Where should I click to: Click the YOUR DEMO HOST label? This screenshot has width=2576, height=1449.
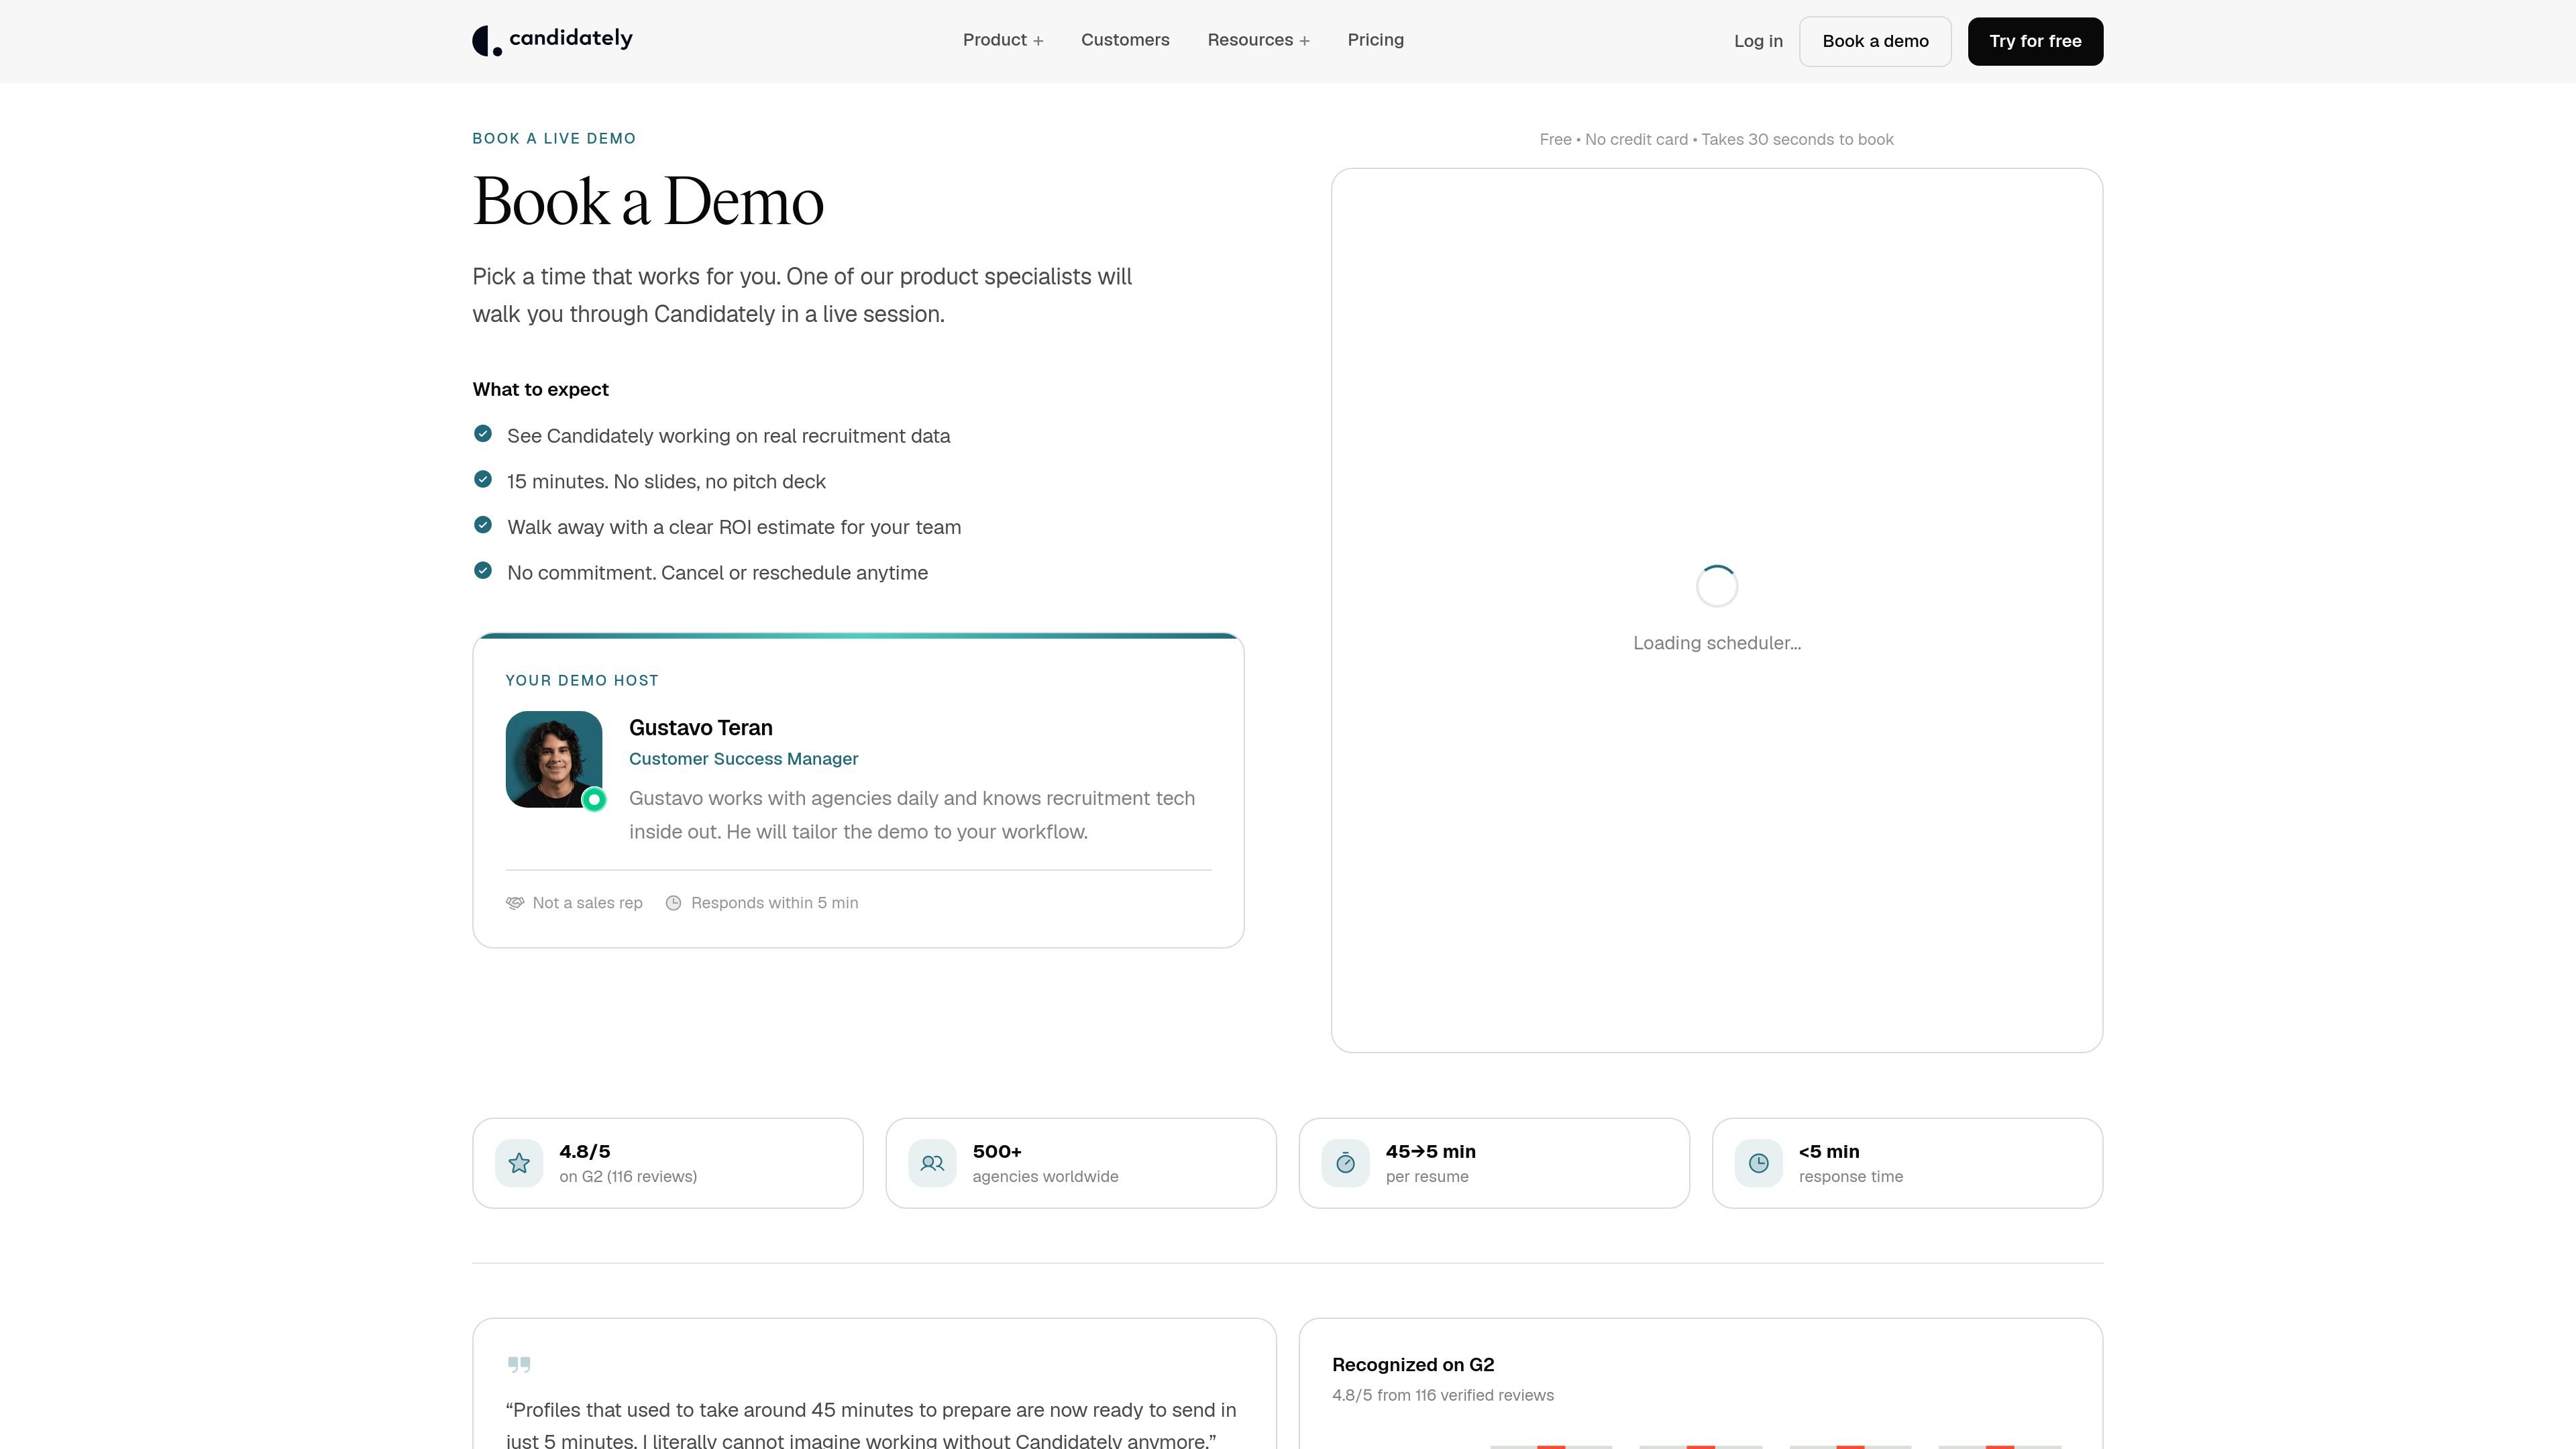582,681
